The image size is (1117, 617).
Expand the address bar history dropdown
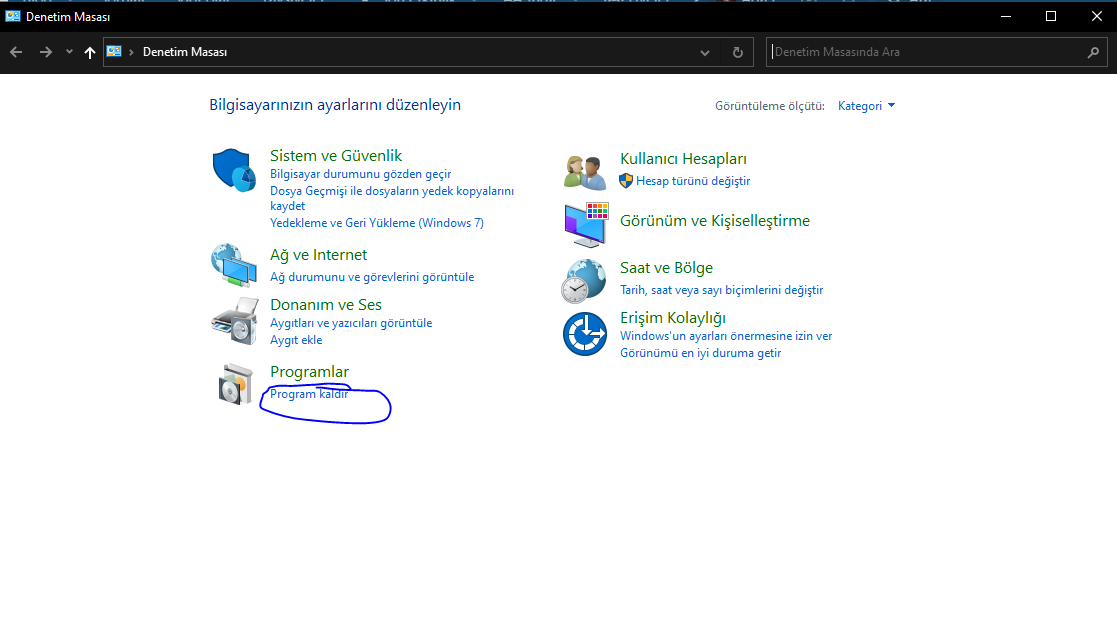tap(705, 52)
